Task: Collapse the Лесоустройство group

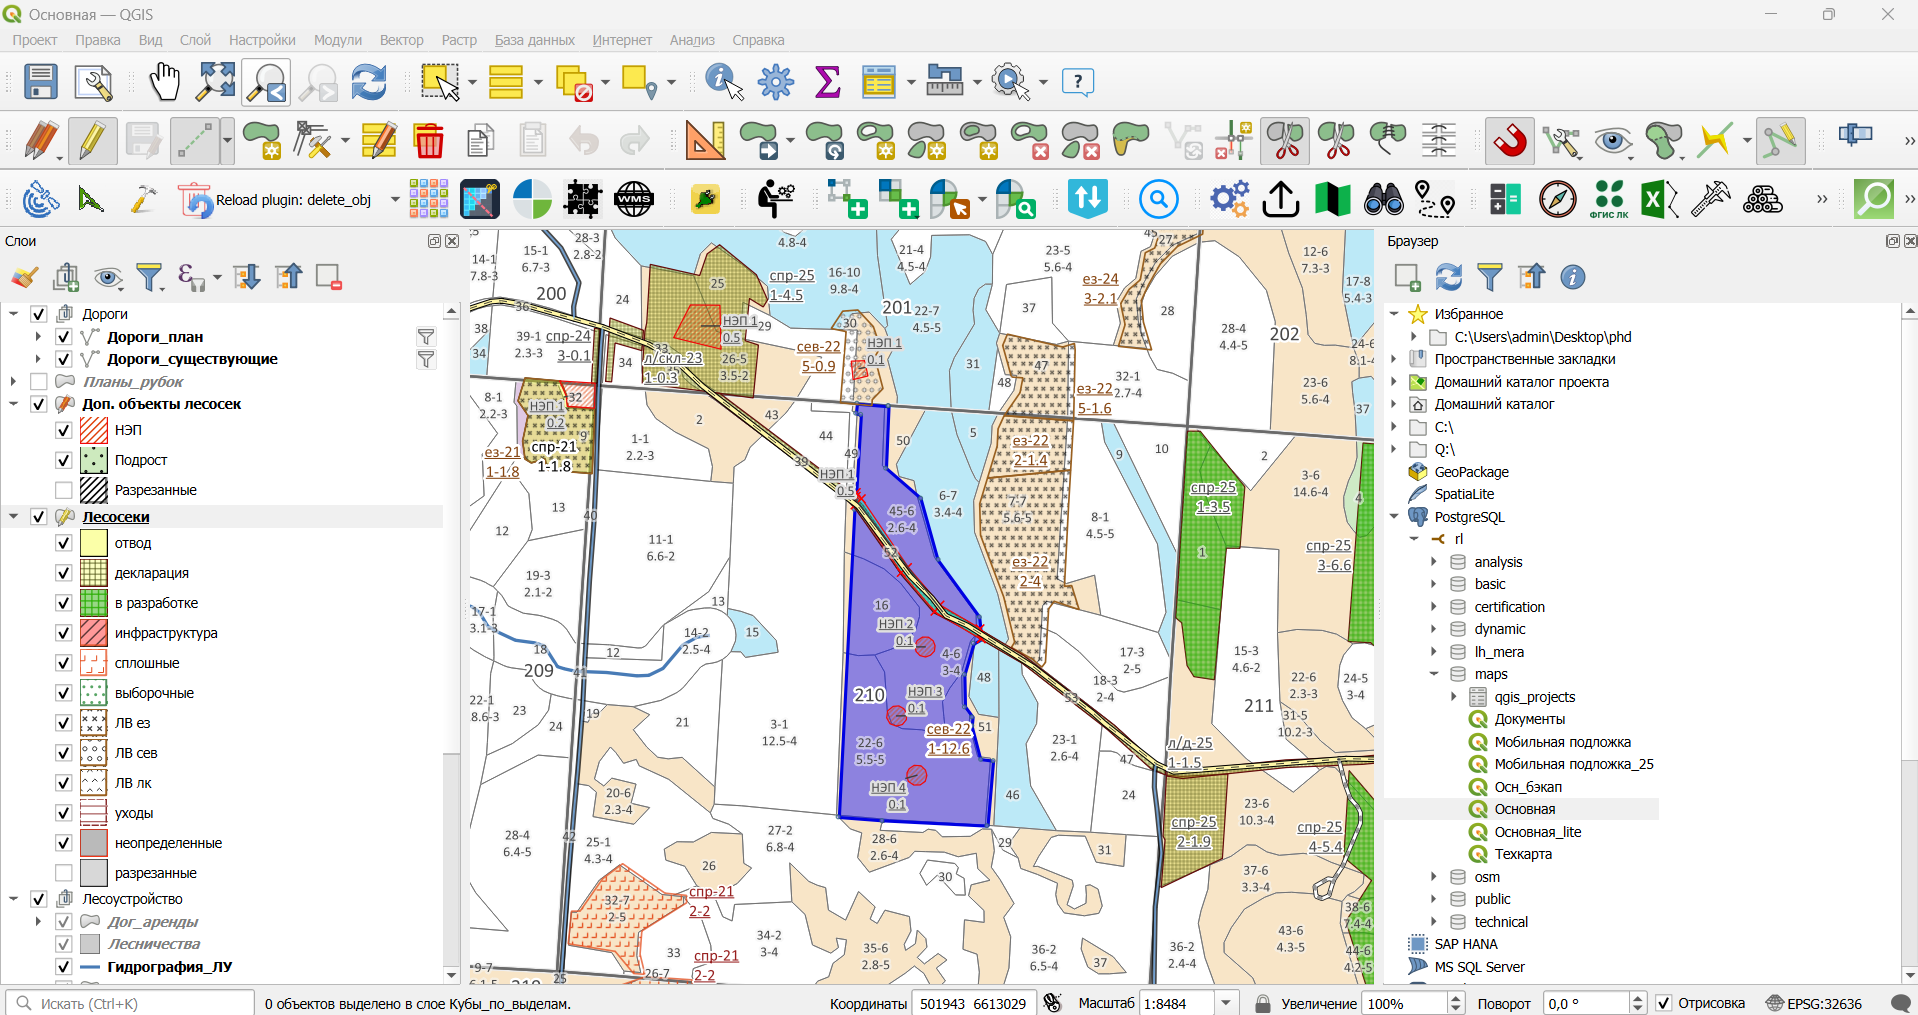Action: click(x=14, y=899)
